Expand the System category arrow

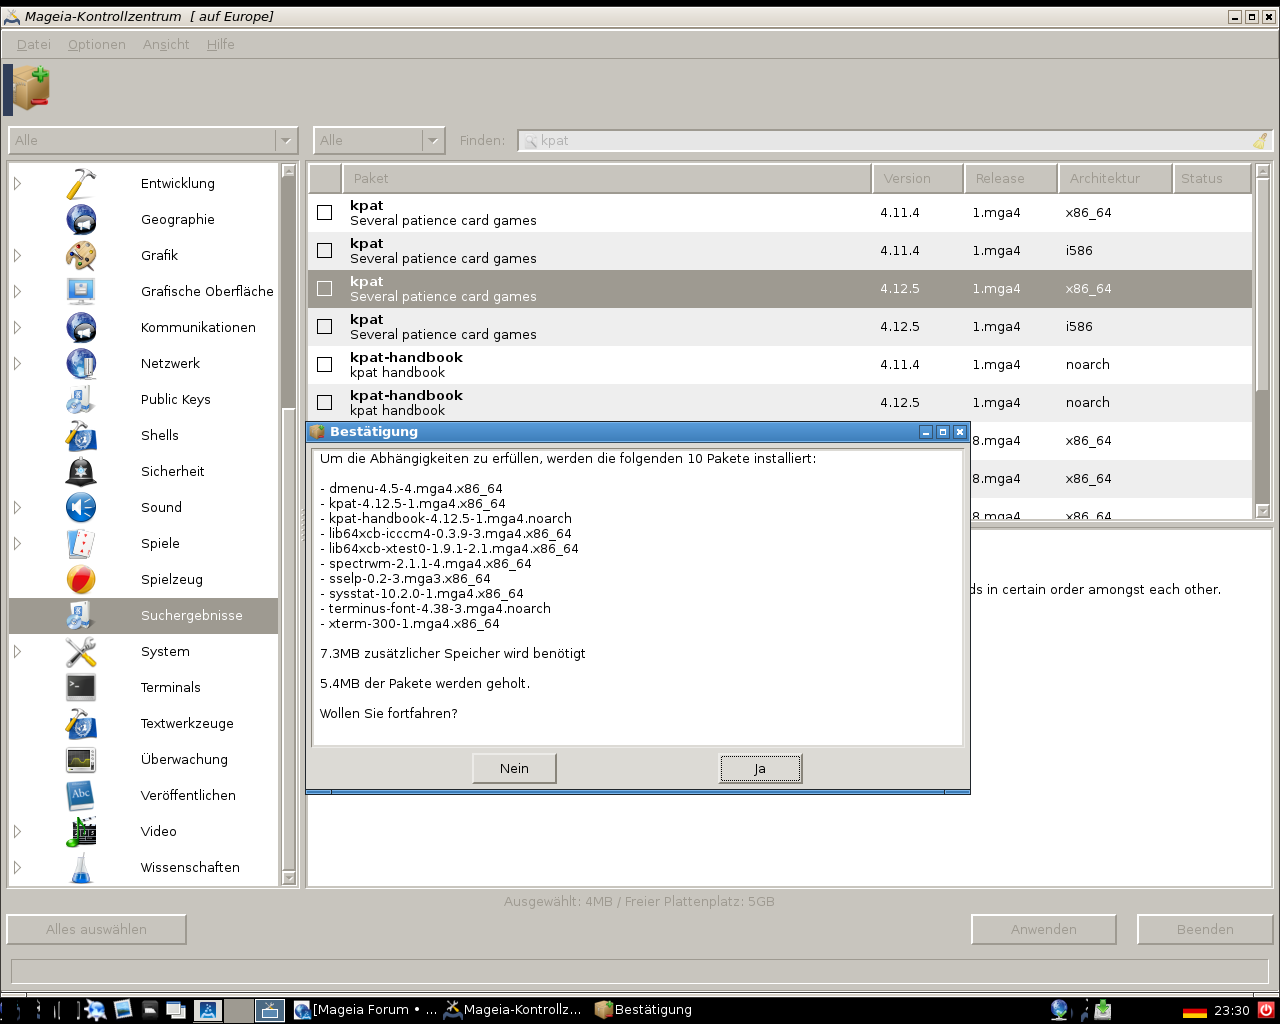tap(17, 652)
